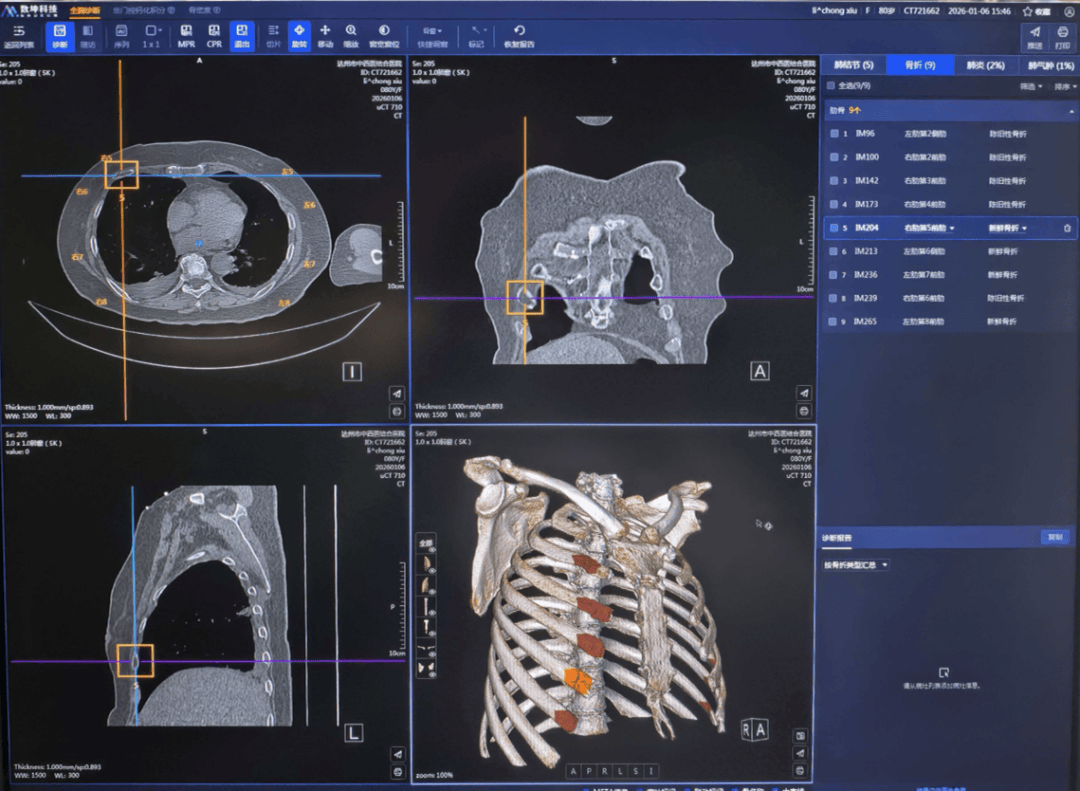Open the series icon in toolbar
The height and width of the screenshot is (791, 1080).
[x=121, y=36]
